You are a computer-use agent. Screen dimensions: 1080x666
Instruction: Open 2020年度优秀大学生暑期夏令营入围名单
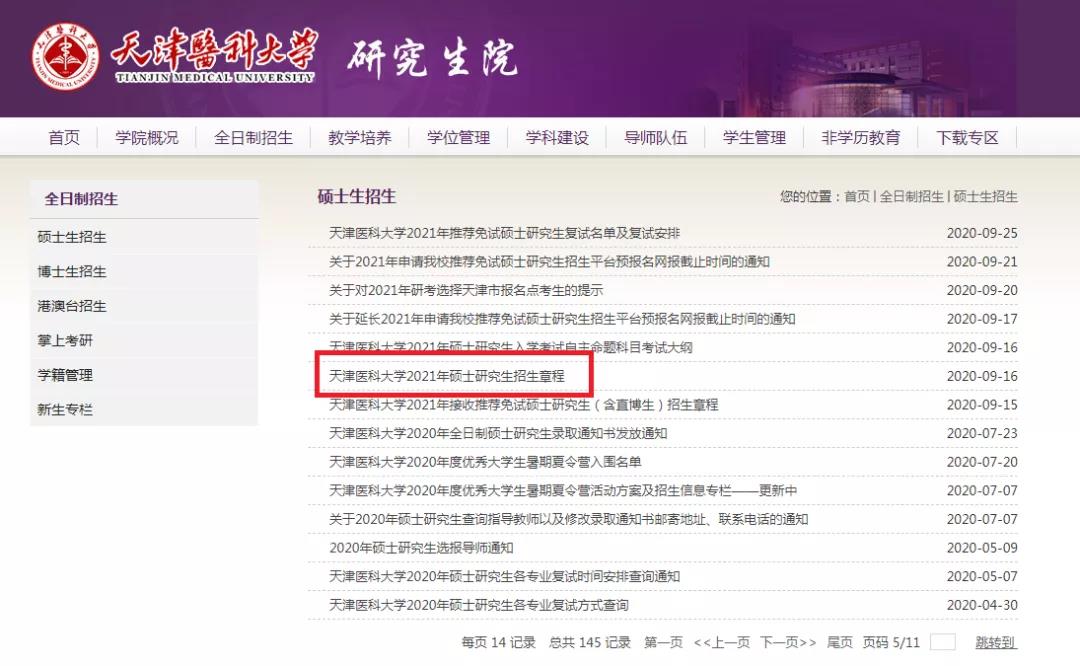pos(485,462)
